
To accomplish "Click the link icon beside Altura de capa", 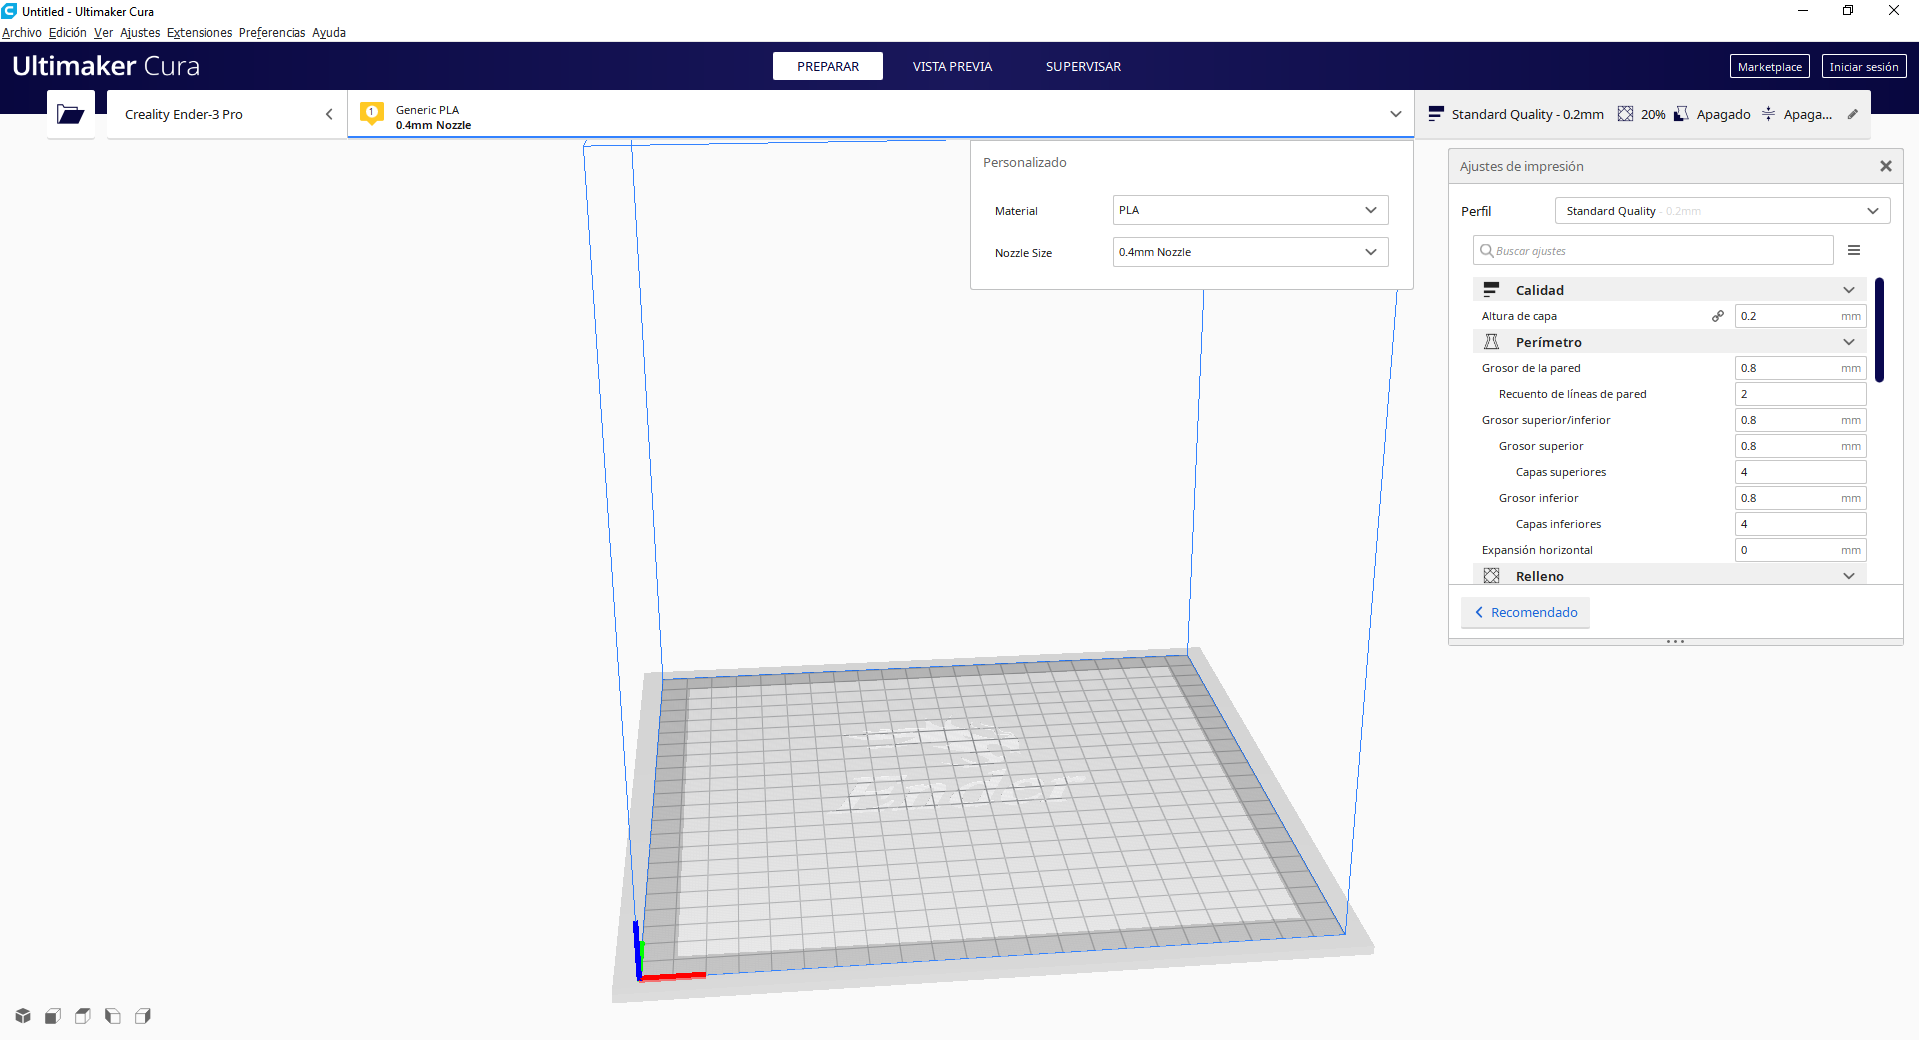I will [x=1718, y=316].
